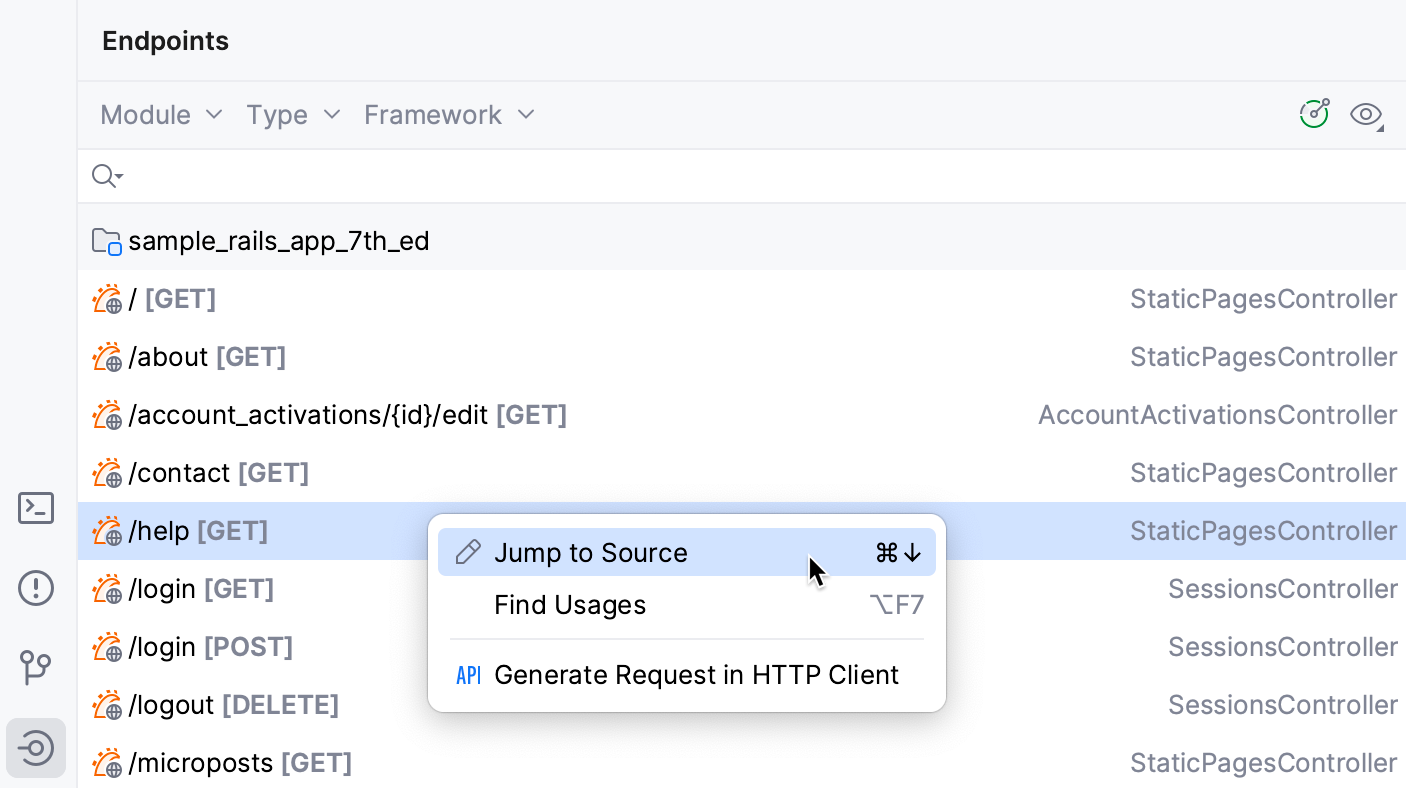Choose Jump to Source menu entry
1406x788 pixels.
pos(590,553)
